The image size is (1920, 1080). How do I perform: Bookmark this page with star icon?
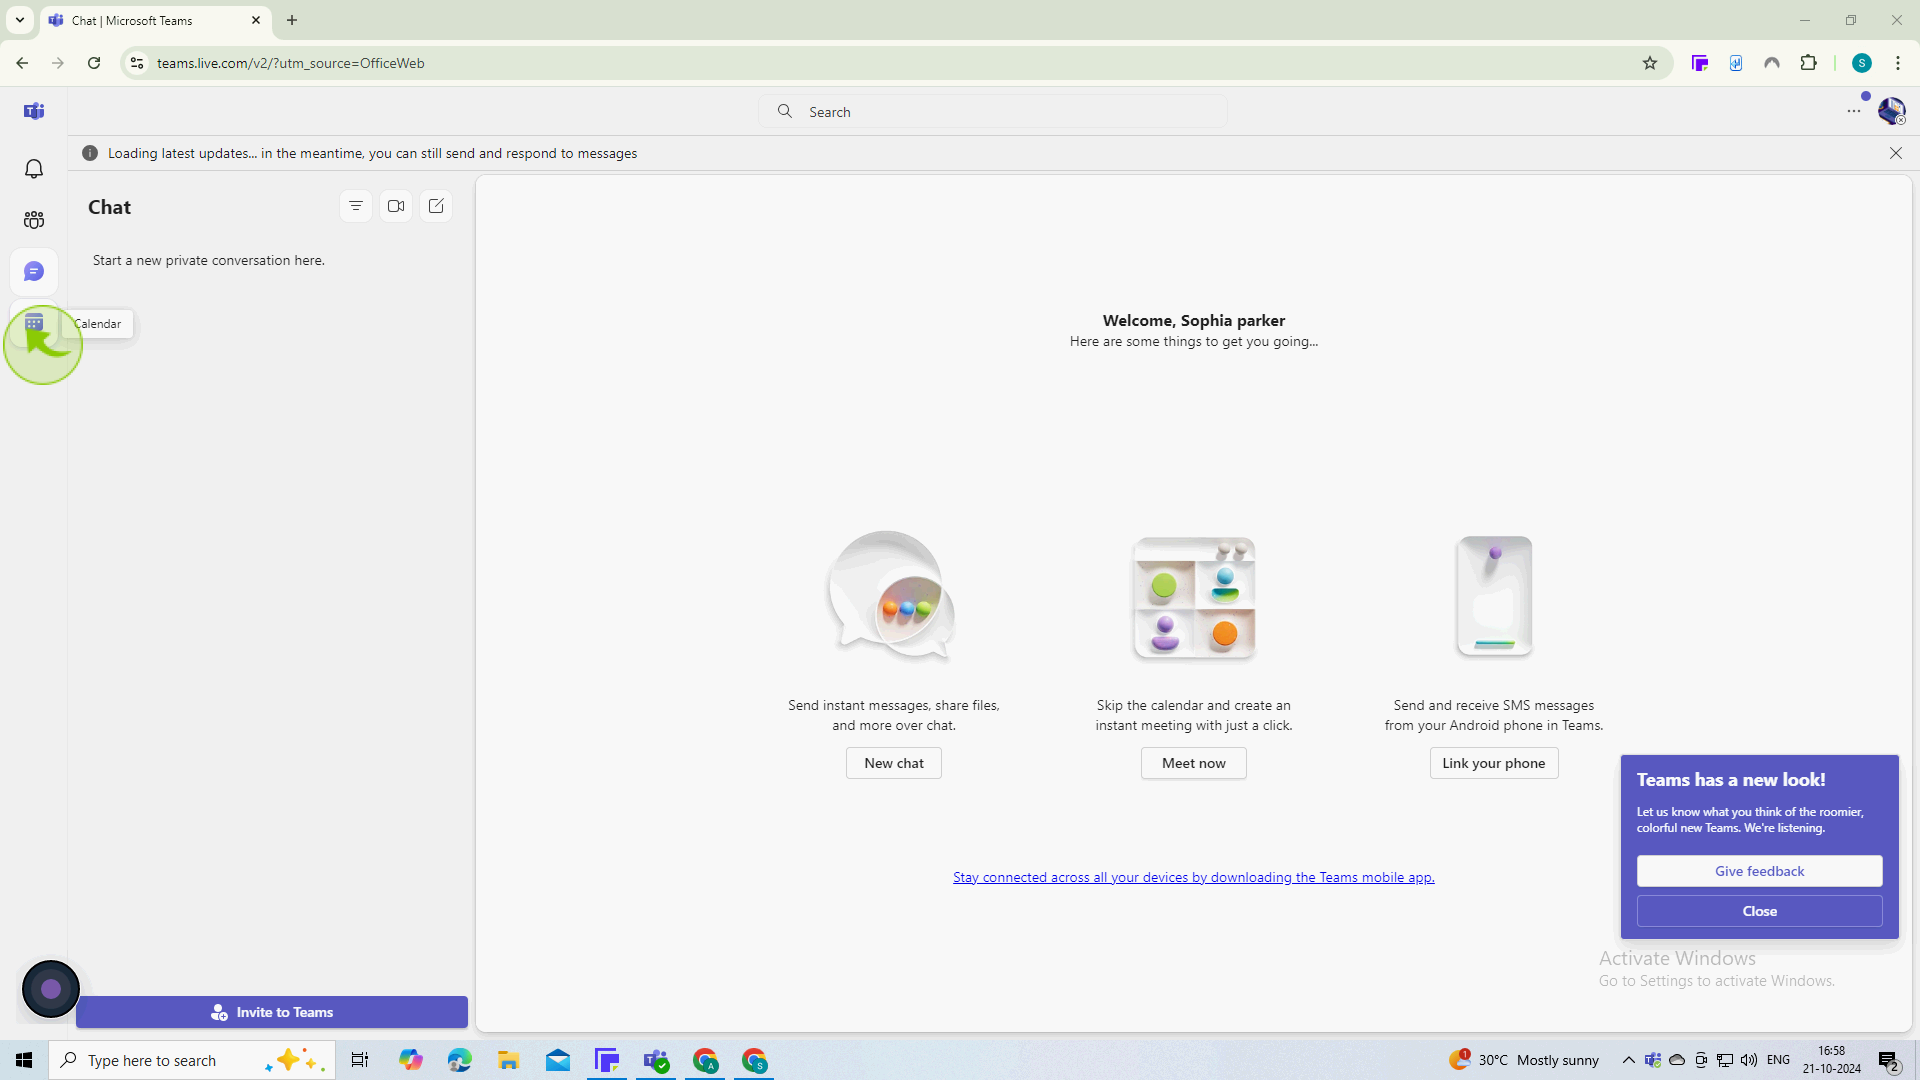pyautogui.click(x=1650, y=63)
